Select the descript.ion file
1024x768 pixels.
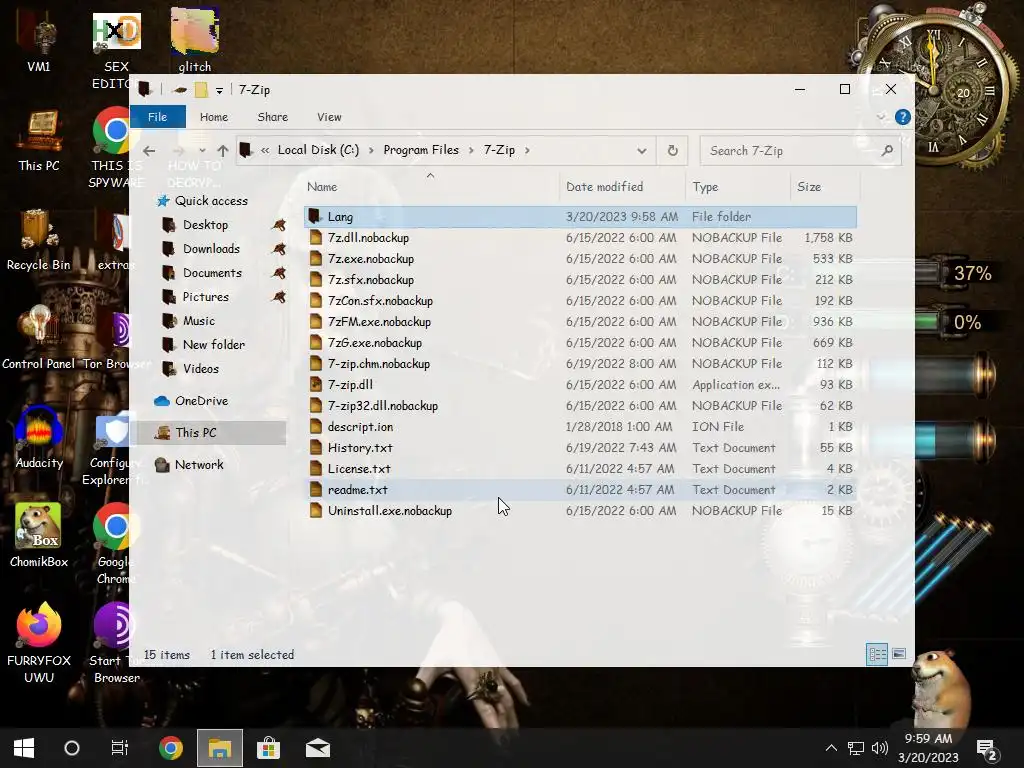click(580, 427)
